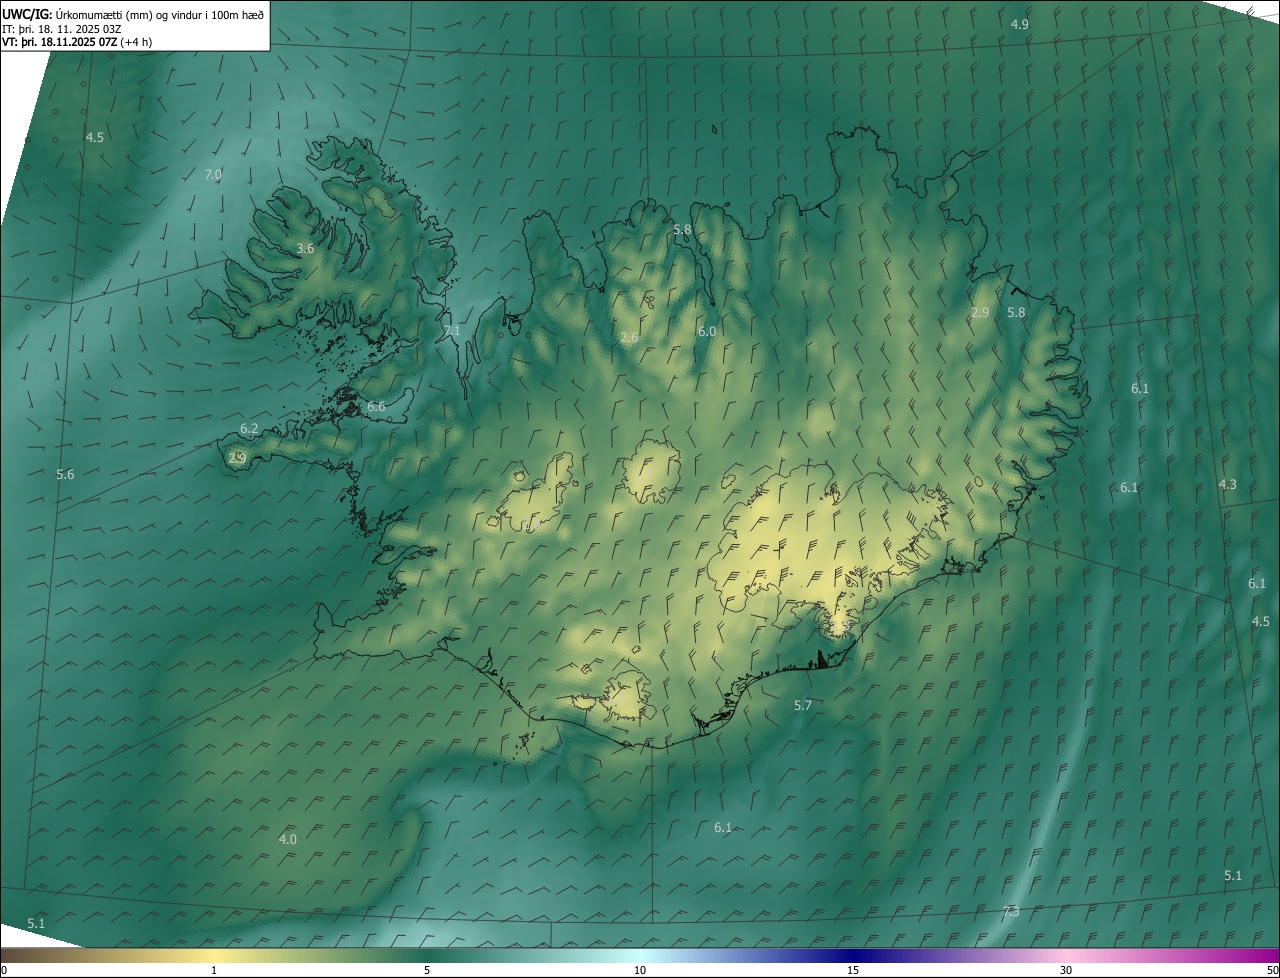Click the legend tick label 5

coord(427,970)
